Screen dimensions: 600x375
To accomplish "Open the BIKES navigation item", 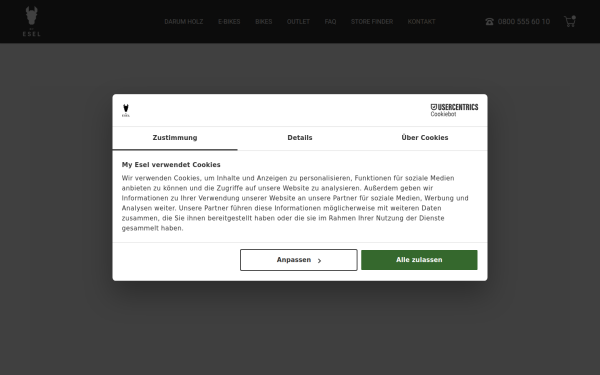I will [264, 22].
